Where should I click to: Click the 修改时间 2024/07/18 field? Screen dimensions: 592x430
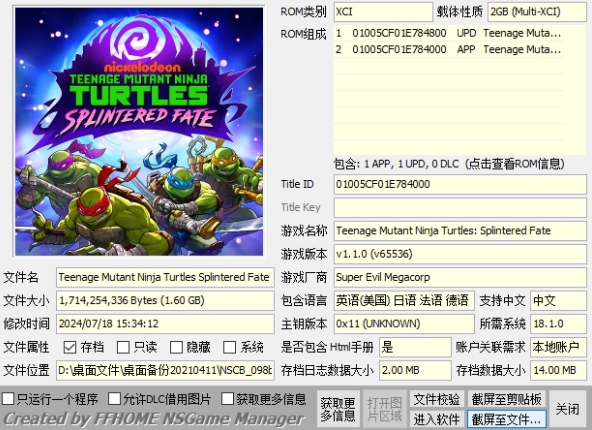tap(165, 324)
